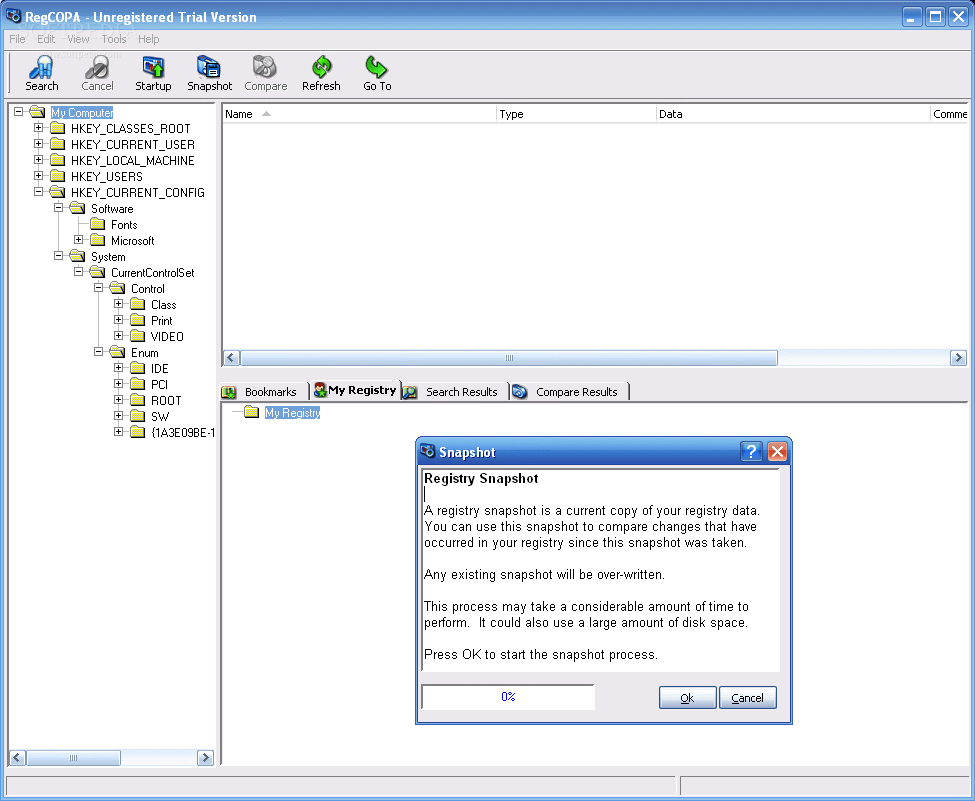Collapse the Enum key
The image size is (975, 801).
pyautogui.click(x=98, y=351)
